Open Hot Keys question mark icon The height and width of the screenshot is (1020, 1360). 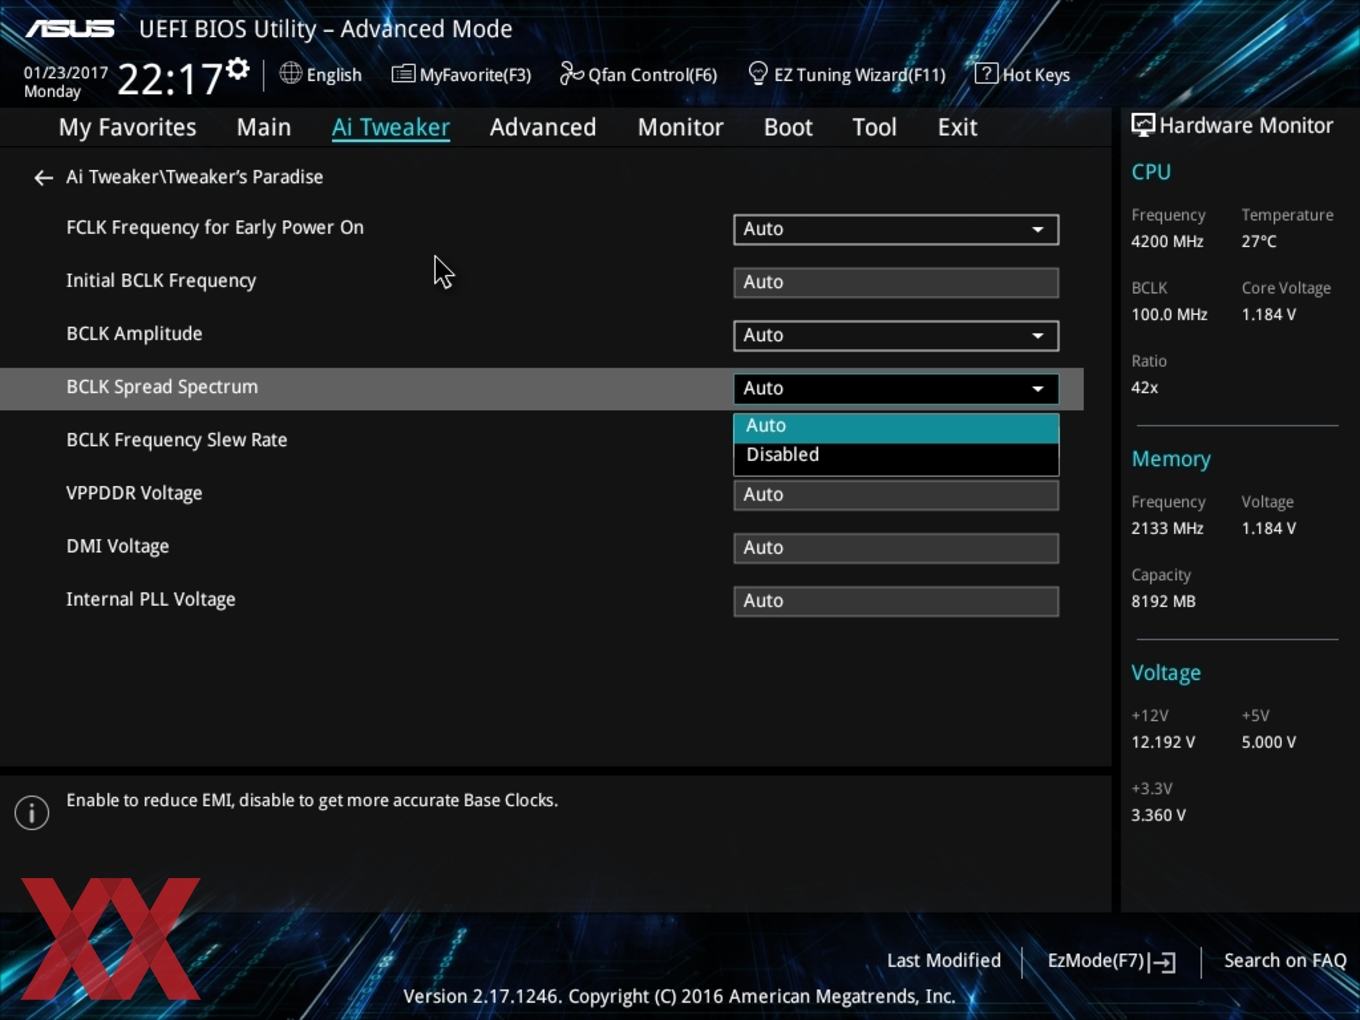click(x=986, y=73)
